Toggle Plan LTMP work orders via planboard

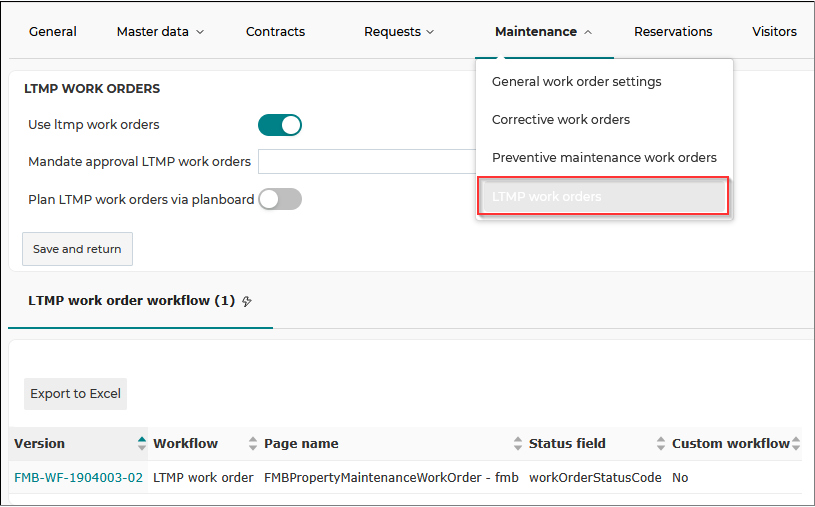(x=280, y=199)
